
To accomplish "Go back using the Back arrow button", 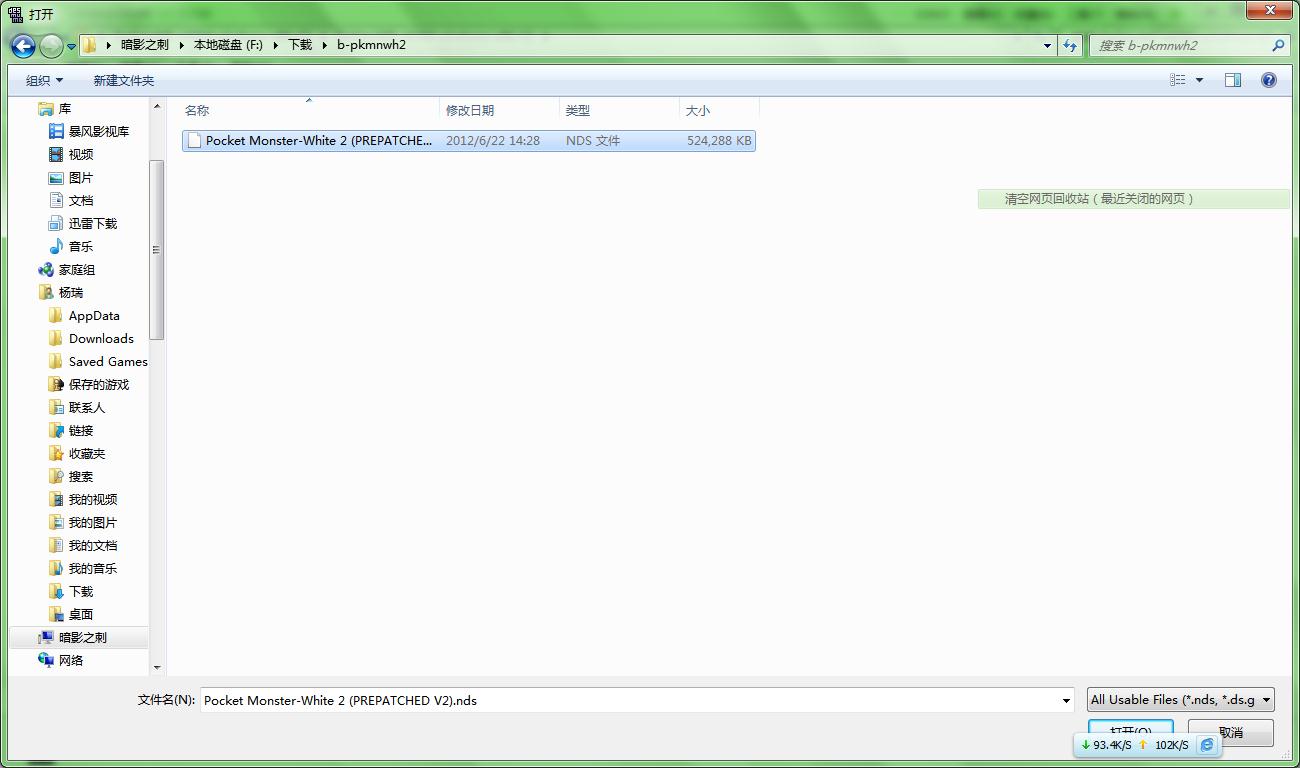I will (23, 46).
